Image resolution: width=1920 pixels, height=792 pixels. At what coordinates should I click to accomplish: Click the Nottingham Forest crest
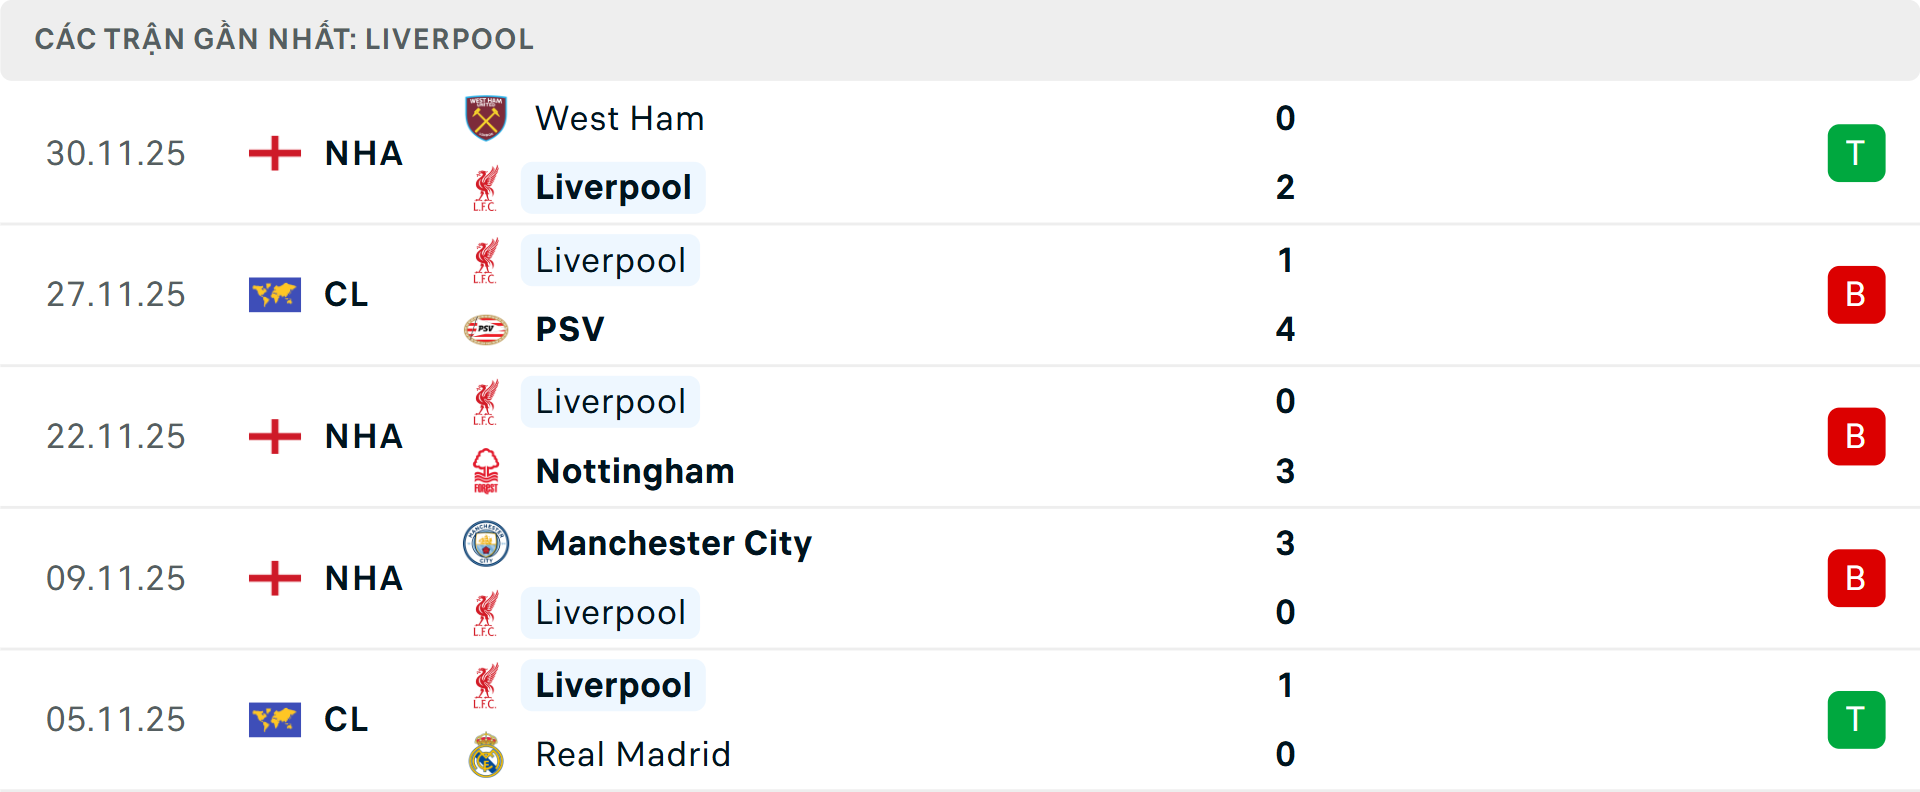coord(487,470)
